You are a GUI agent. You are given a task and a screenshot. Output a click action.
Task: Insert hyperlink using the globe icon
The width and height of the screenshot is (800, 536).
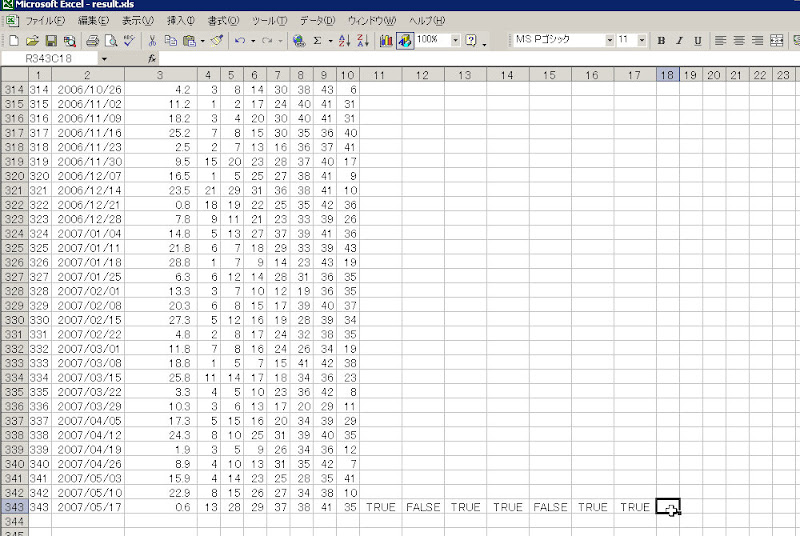coord(299,40)
